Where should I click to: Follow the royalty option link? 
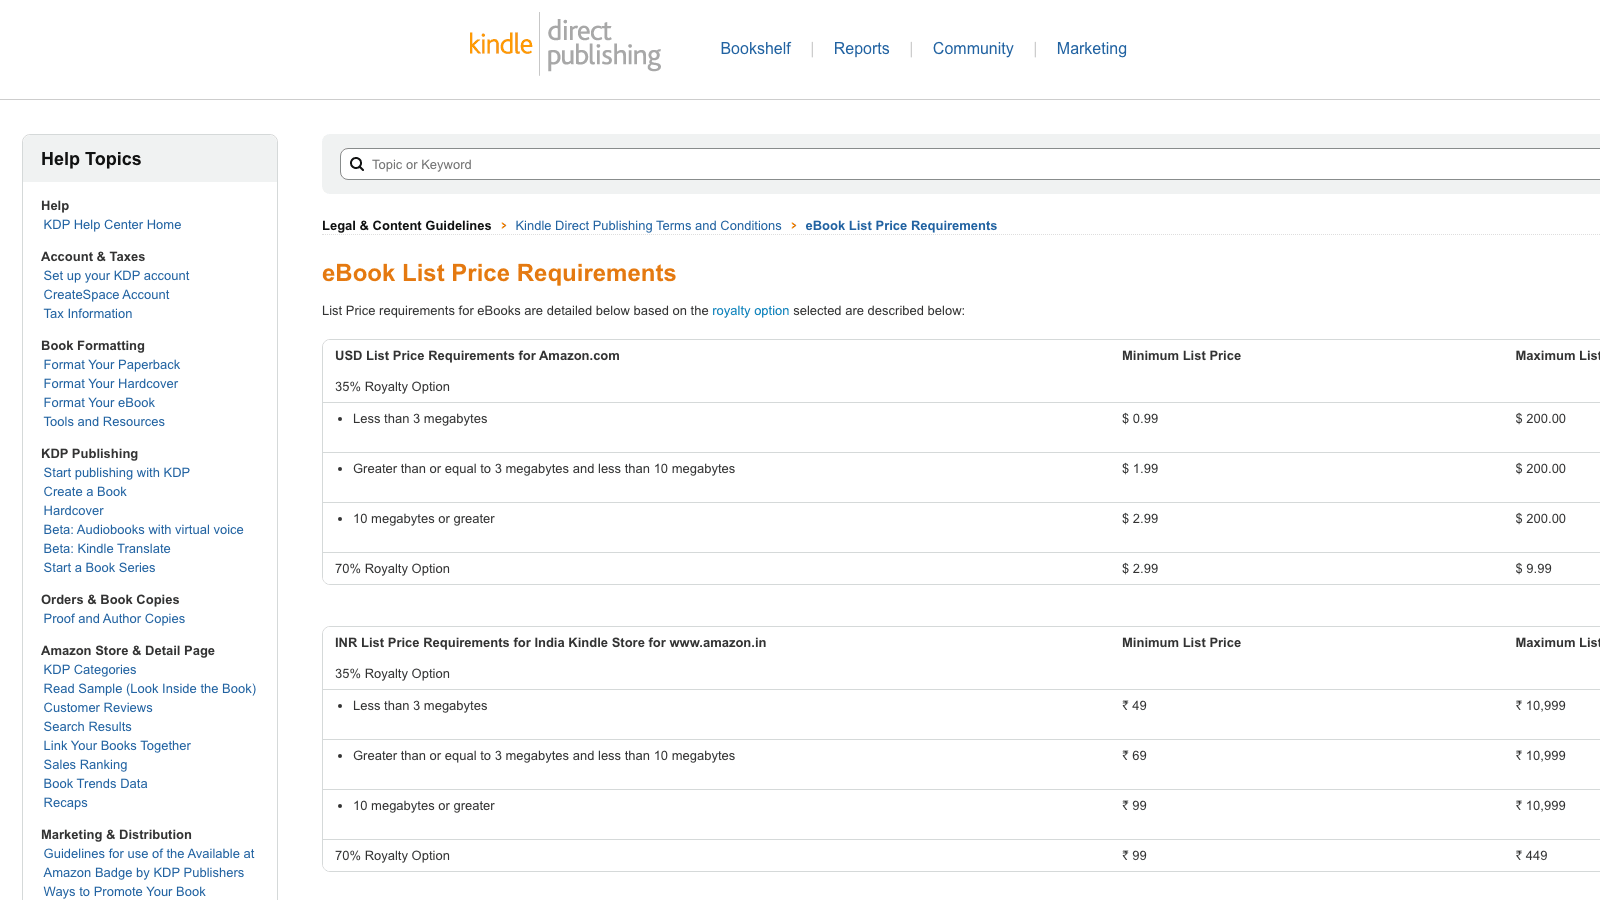pos(750,311)
